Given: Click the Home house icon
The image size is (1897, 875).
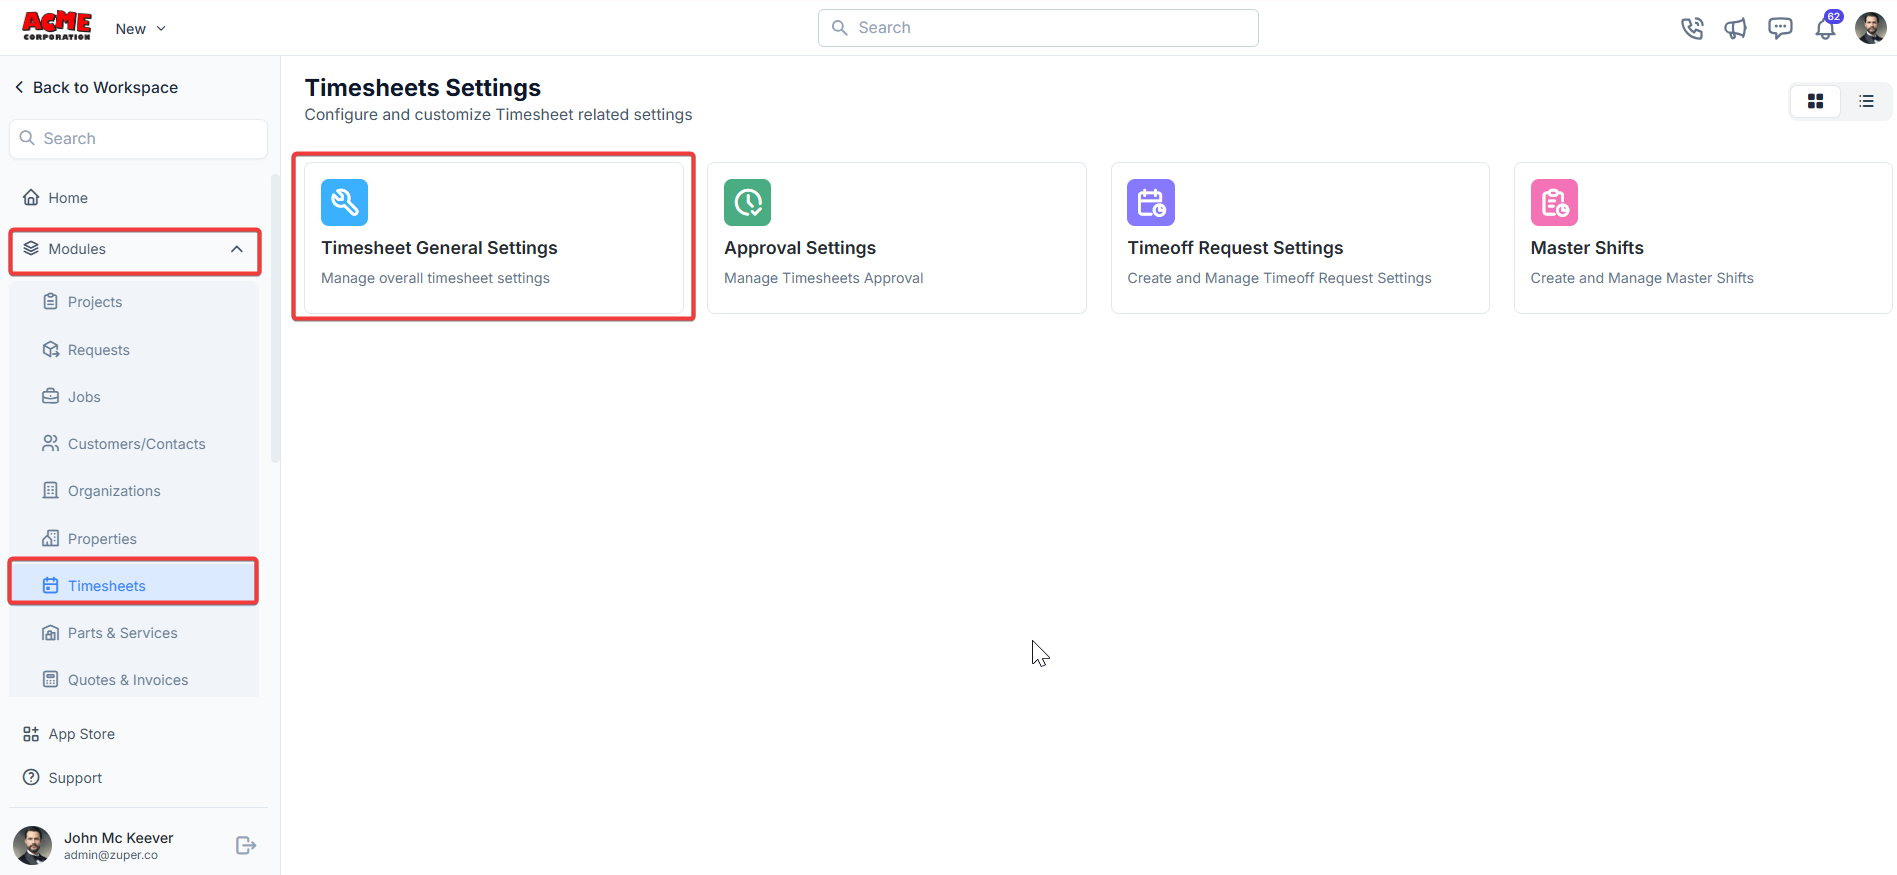Looking at the screenshot, I should pos(31,198).
